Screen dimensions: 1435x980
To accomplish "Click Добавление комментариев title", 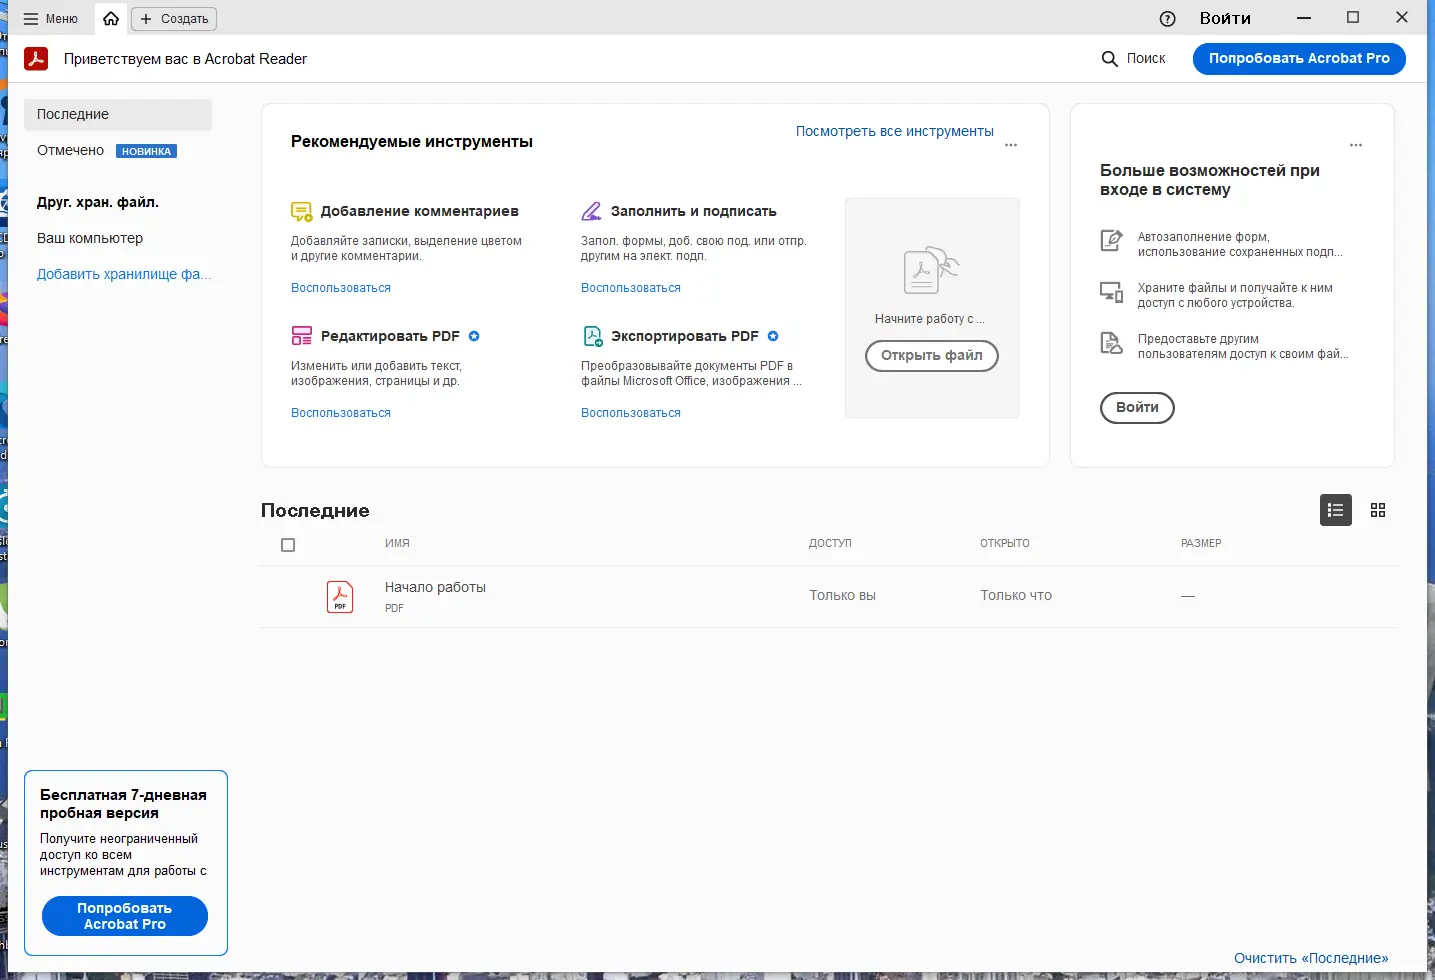I will [420, 211].
